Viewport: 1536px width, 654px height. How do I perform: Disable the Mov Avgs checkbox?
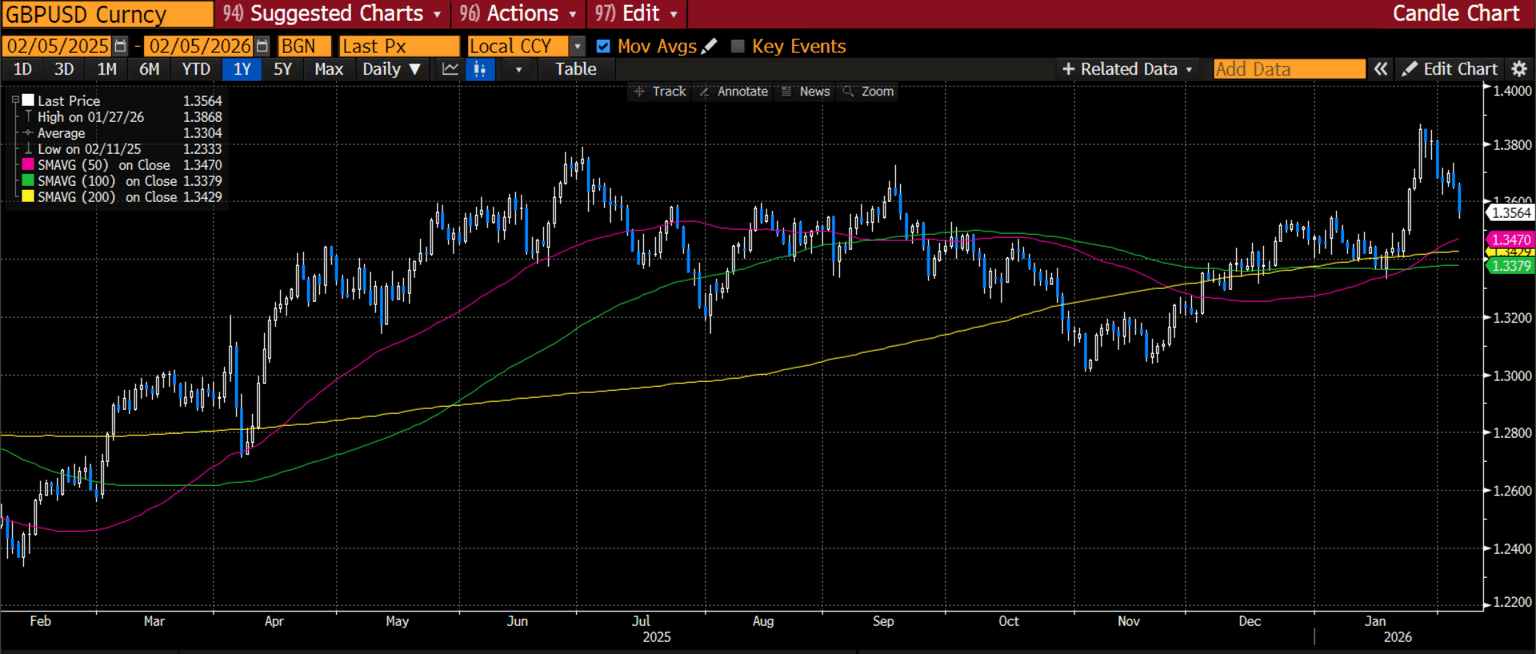point(603,46)
